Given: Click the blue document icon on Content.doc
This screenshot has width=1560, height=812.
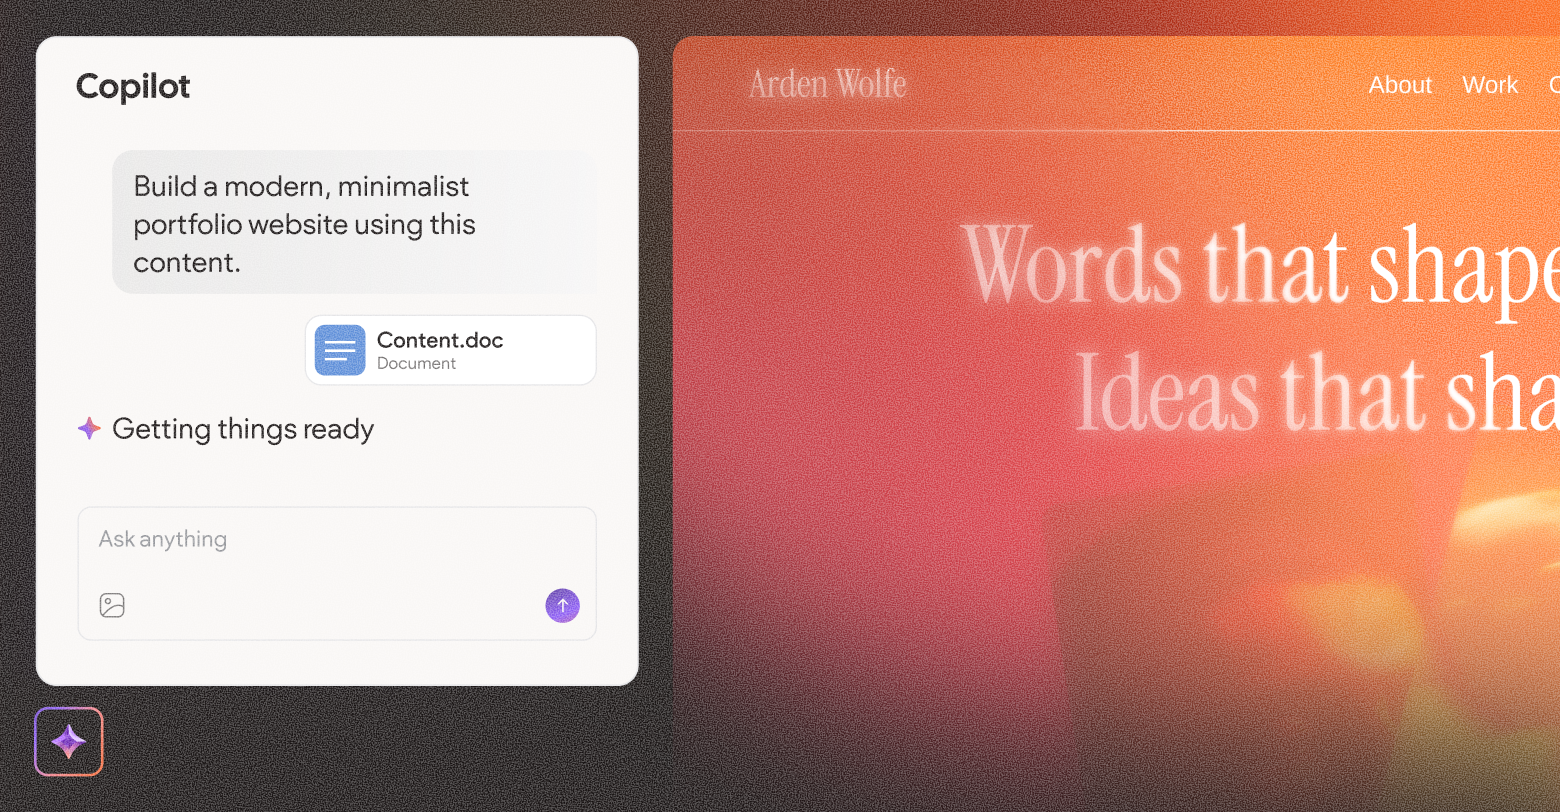Looking at the screenshot, I should point(340,350).
